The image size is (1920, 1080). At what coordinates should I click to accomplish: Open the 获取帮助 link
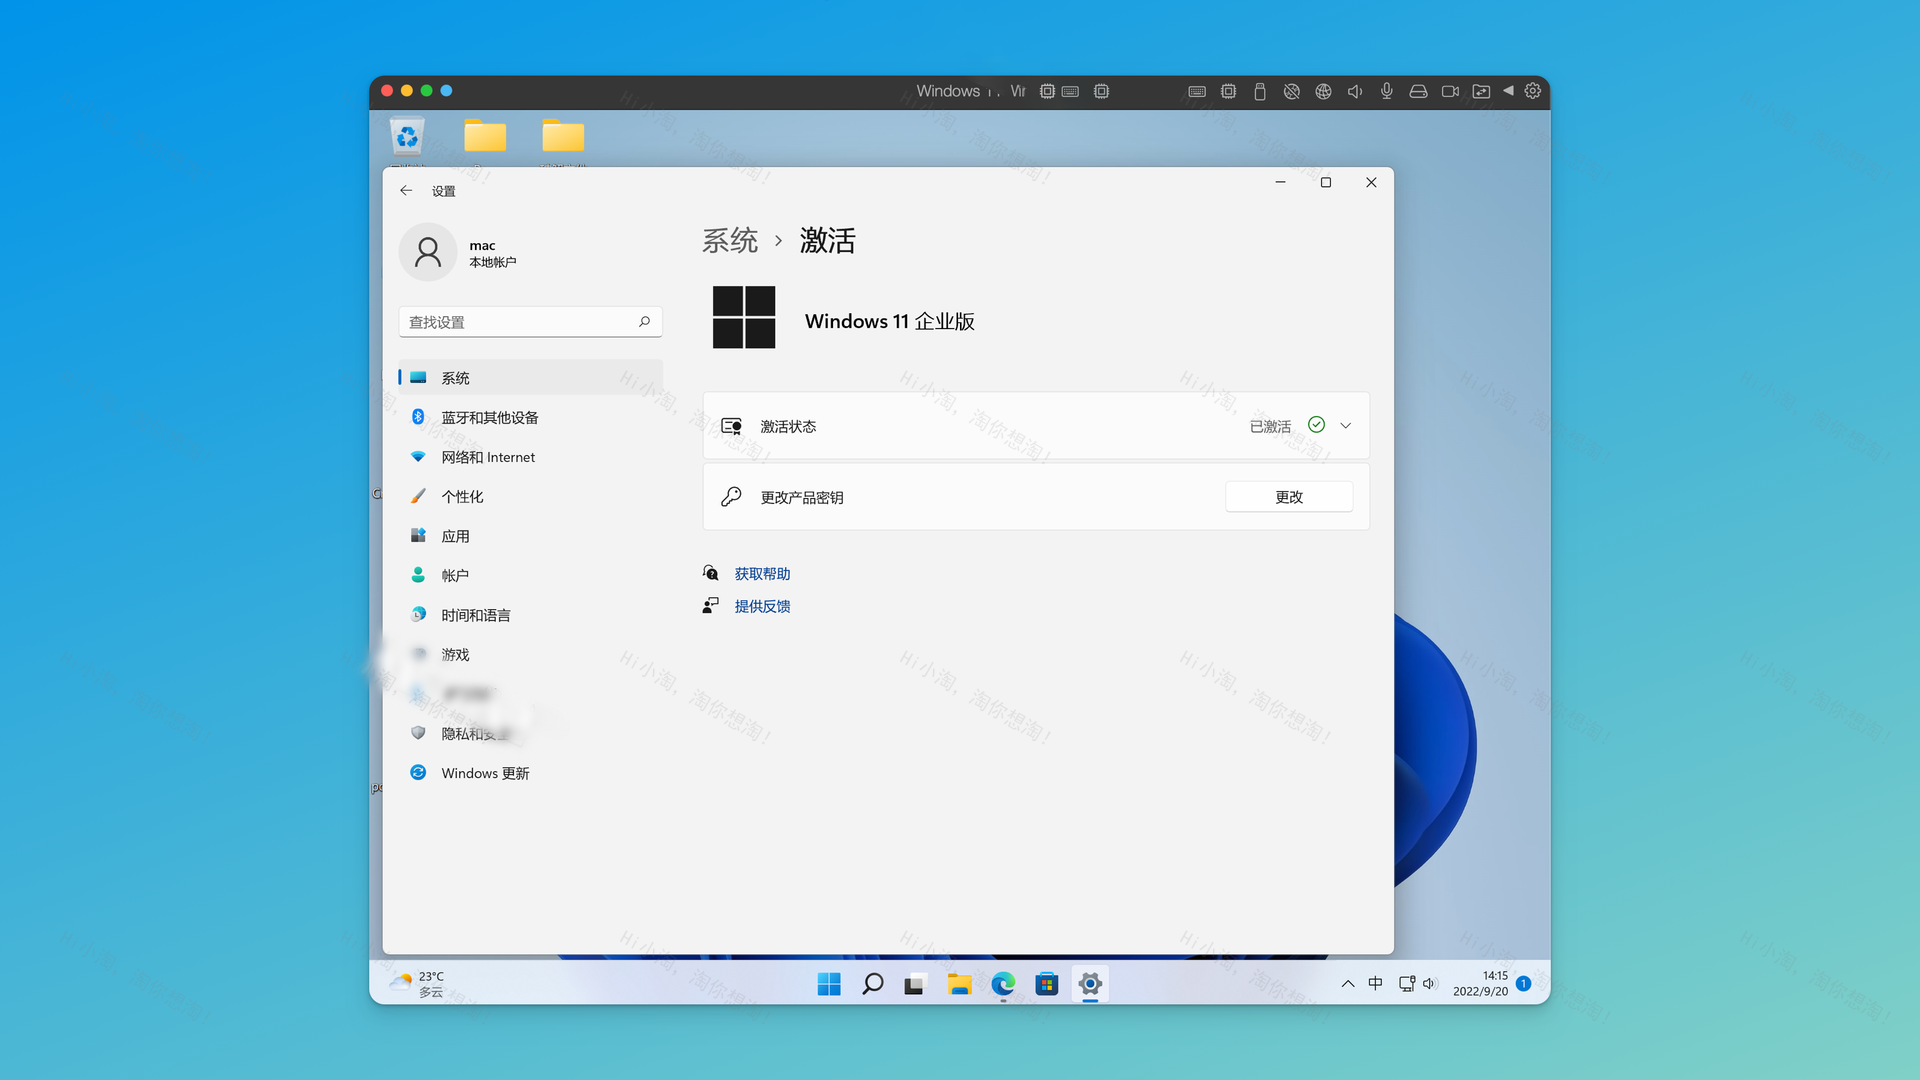762,574
